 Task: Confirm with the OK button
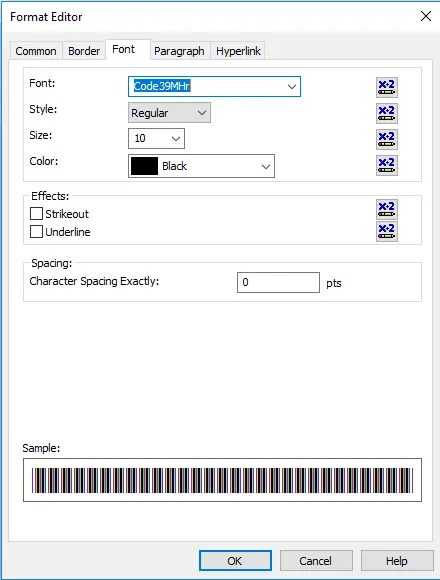235,561
